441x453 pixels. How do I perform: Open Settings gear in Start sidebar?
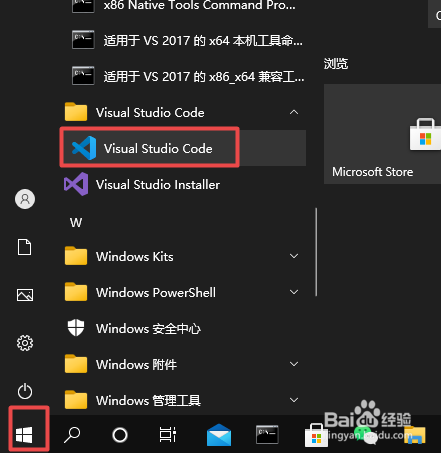[25, 343]
